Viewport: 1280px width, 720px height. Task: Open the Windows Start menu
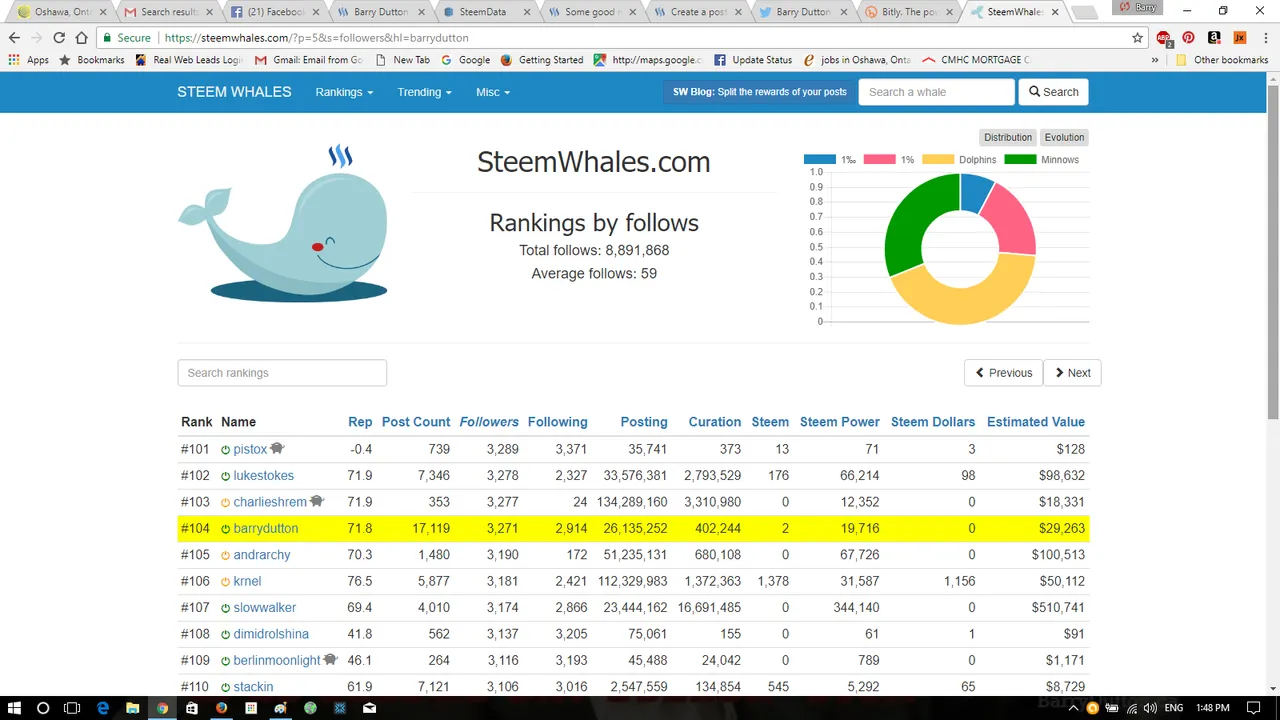pos(15,708)
